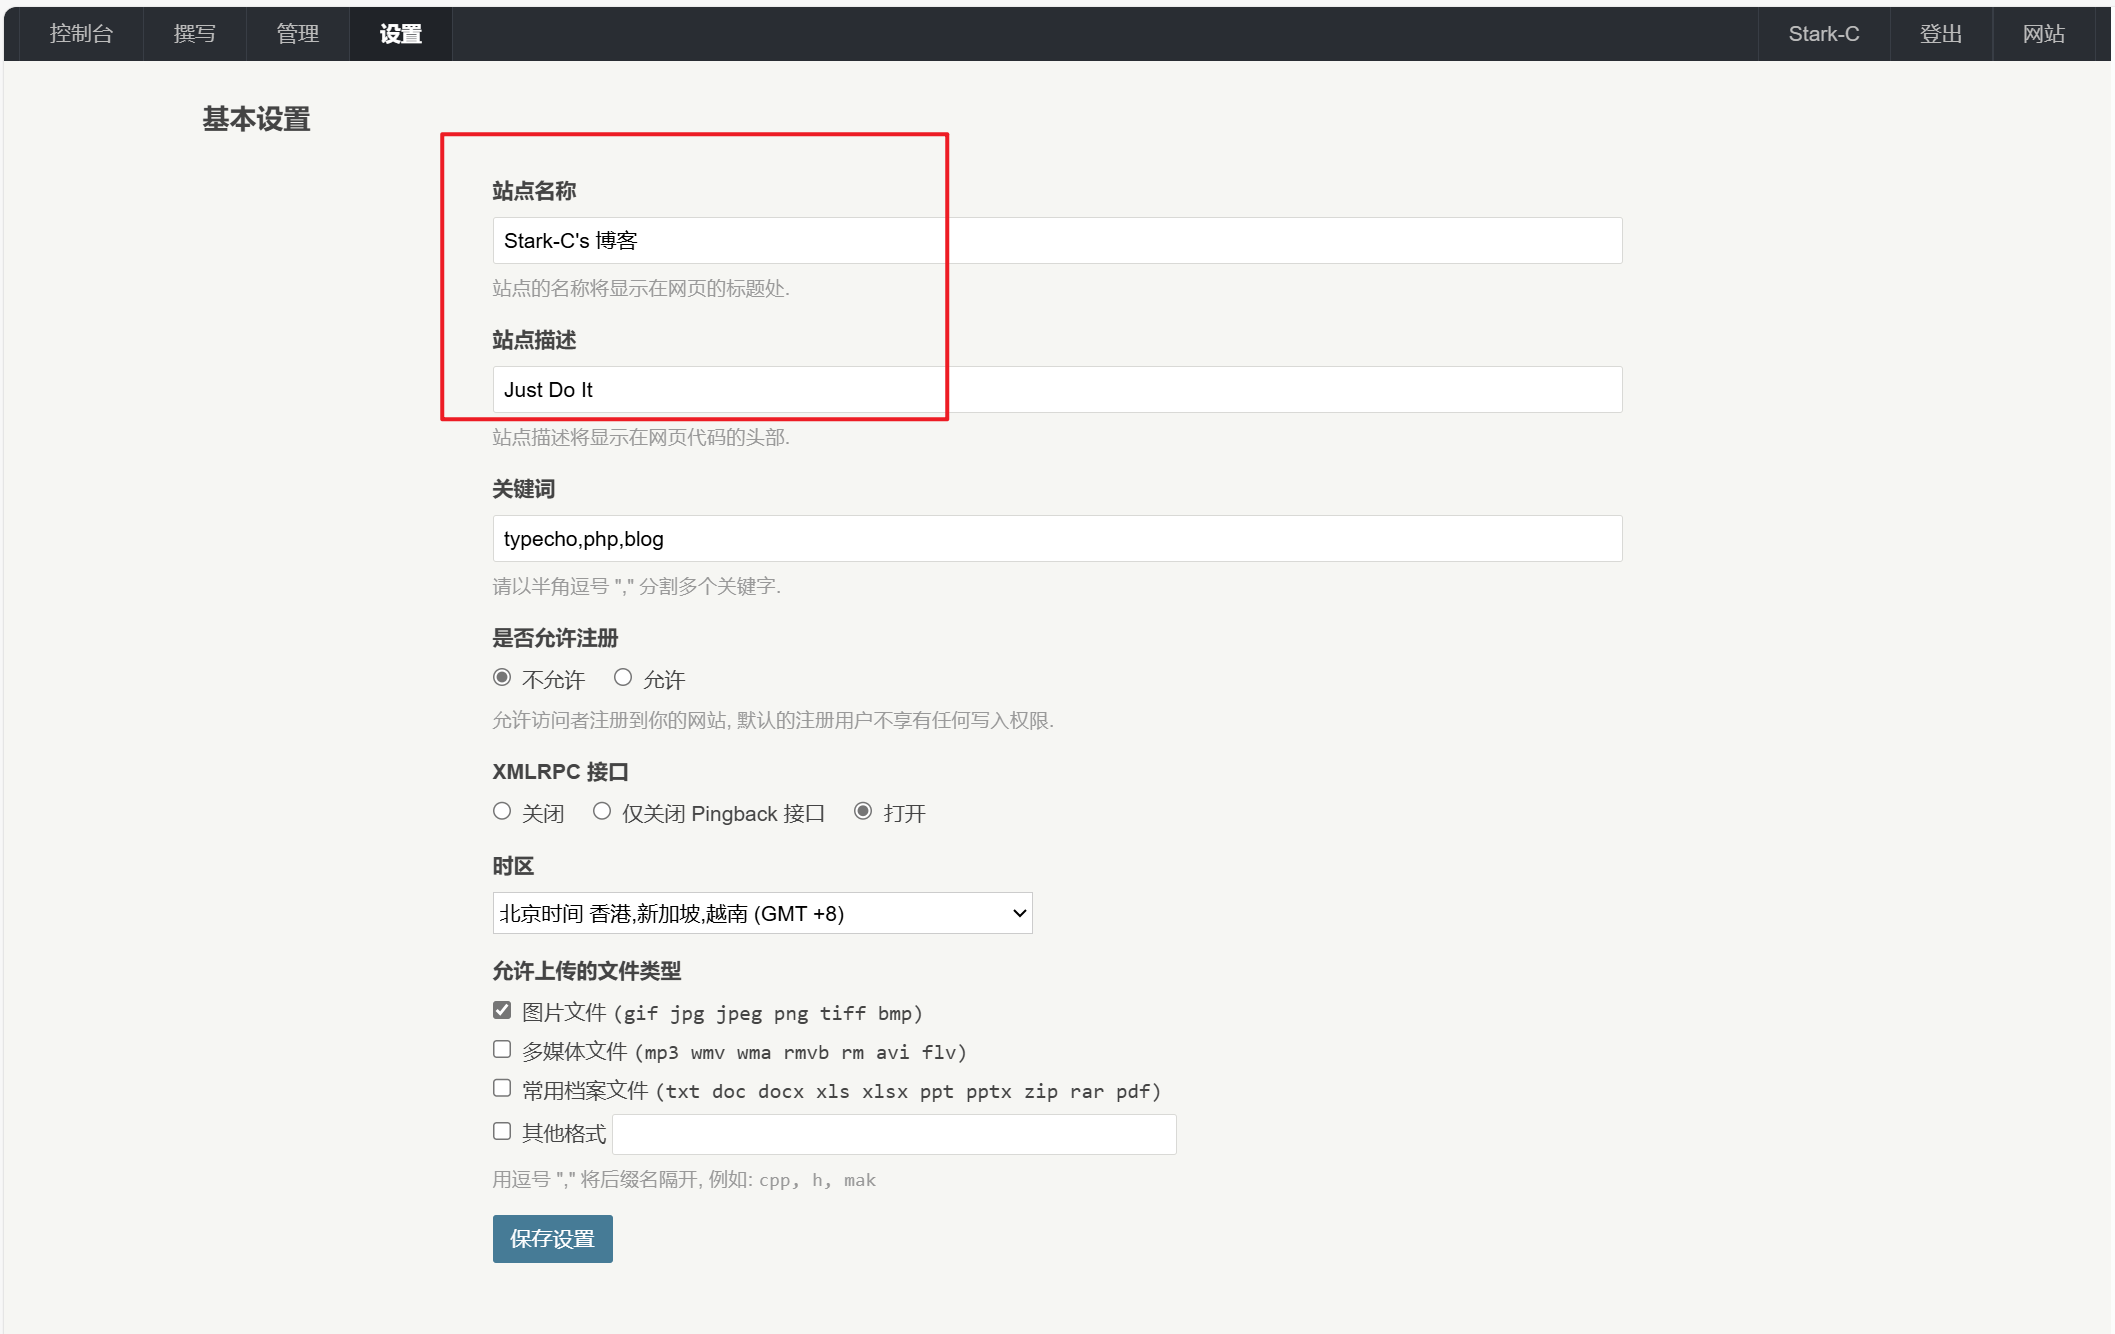Click the 关键词 input field
The width and height of the screenshot is (2115, 1334).
coord(1056,539)
